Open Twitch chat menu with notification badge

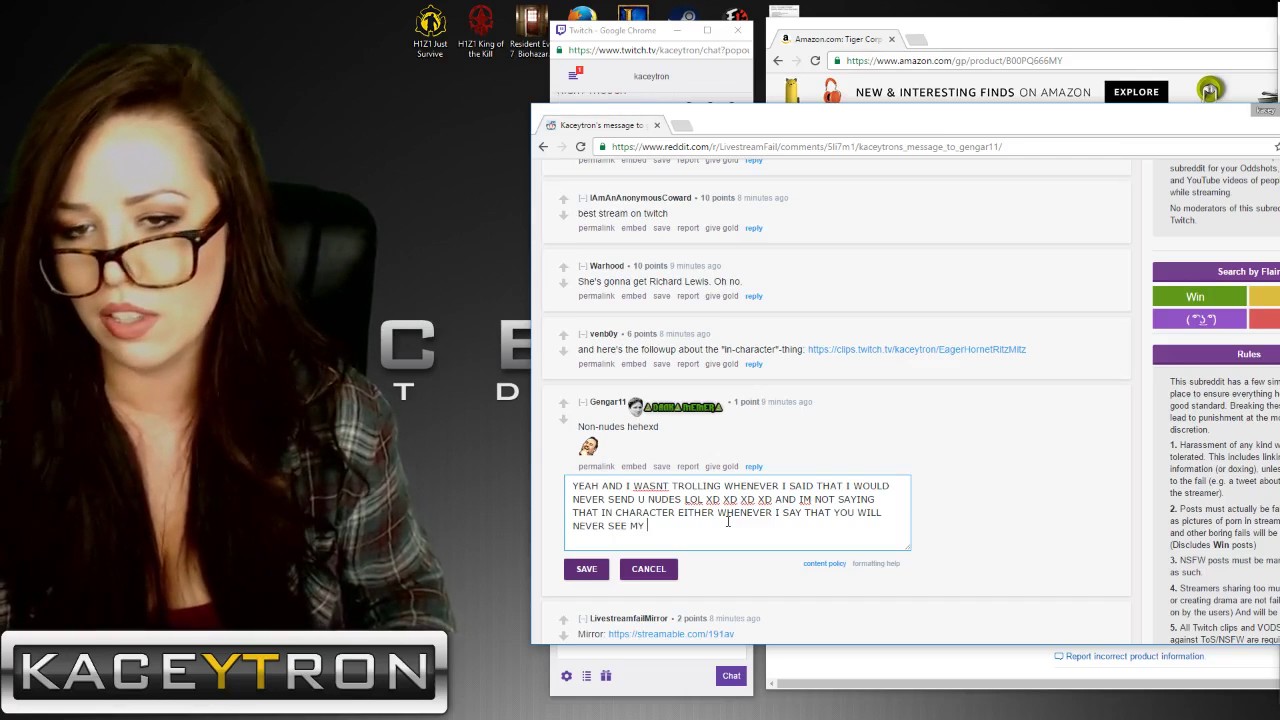(574, 74)
